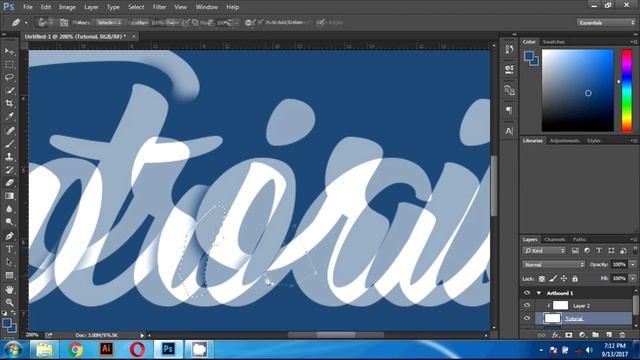Open the Fill slider arrow
Viewport: 640px width, 360px height.
633,278
